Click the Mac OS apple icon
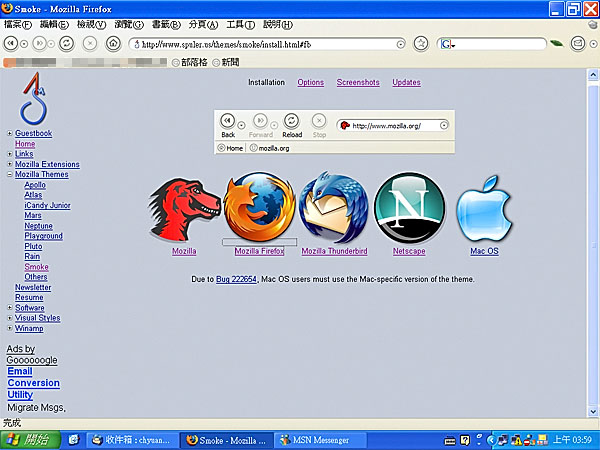 [484, 208]
